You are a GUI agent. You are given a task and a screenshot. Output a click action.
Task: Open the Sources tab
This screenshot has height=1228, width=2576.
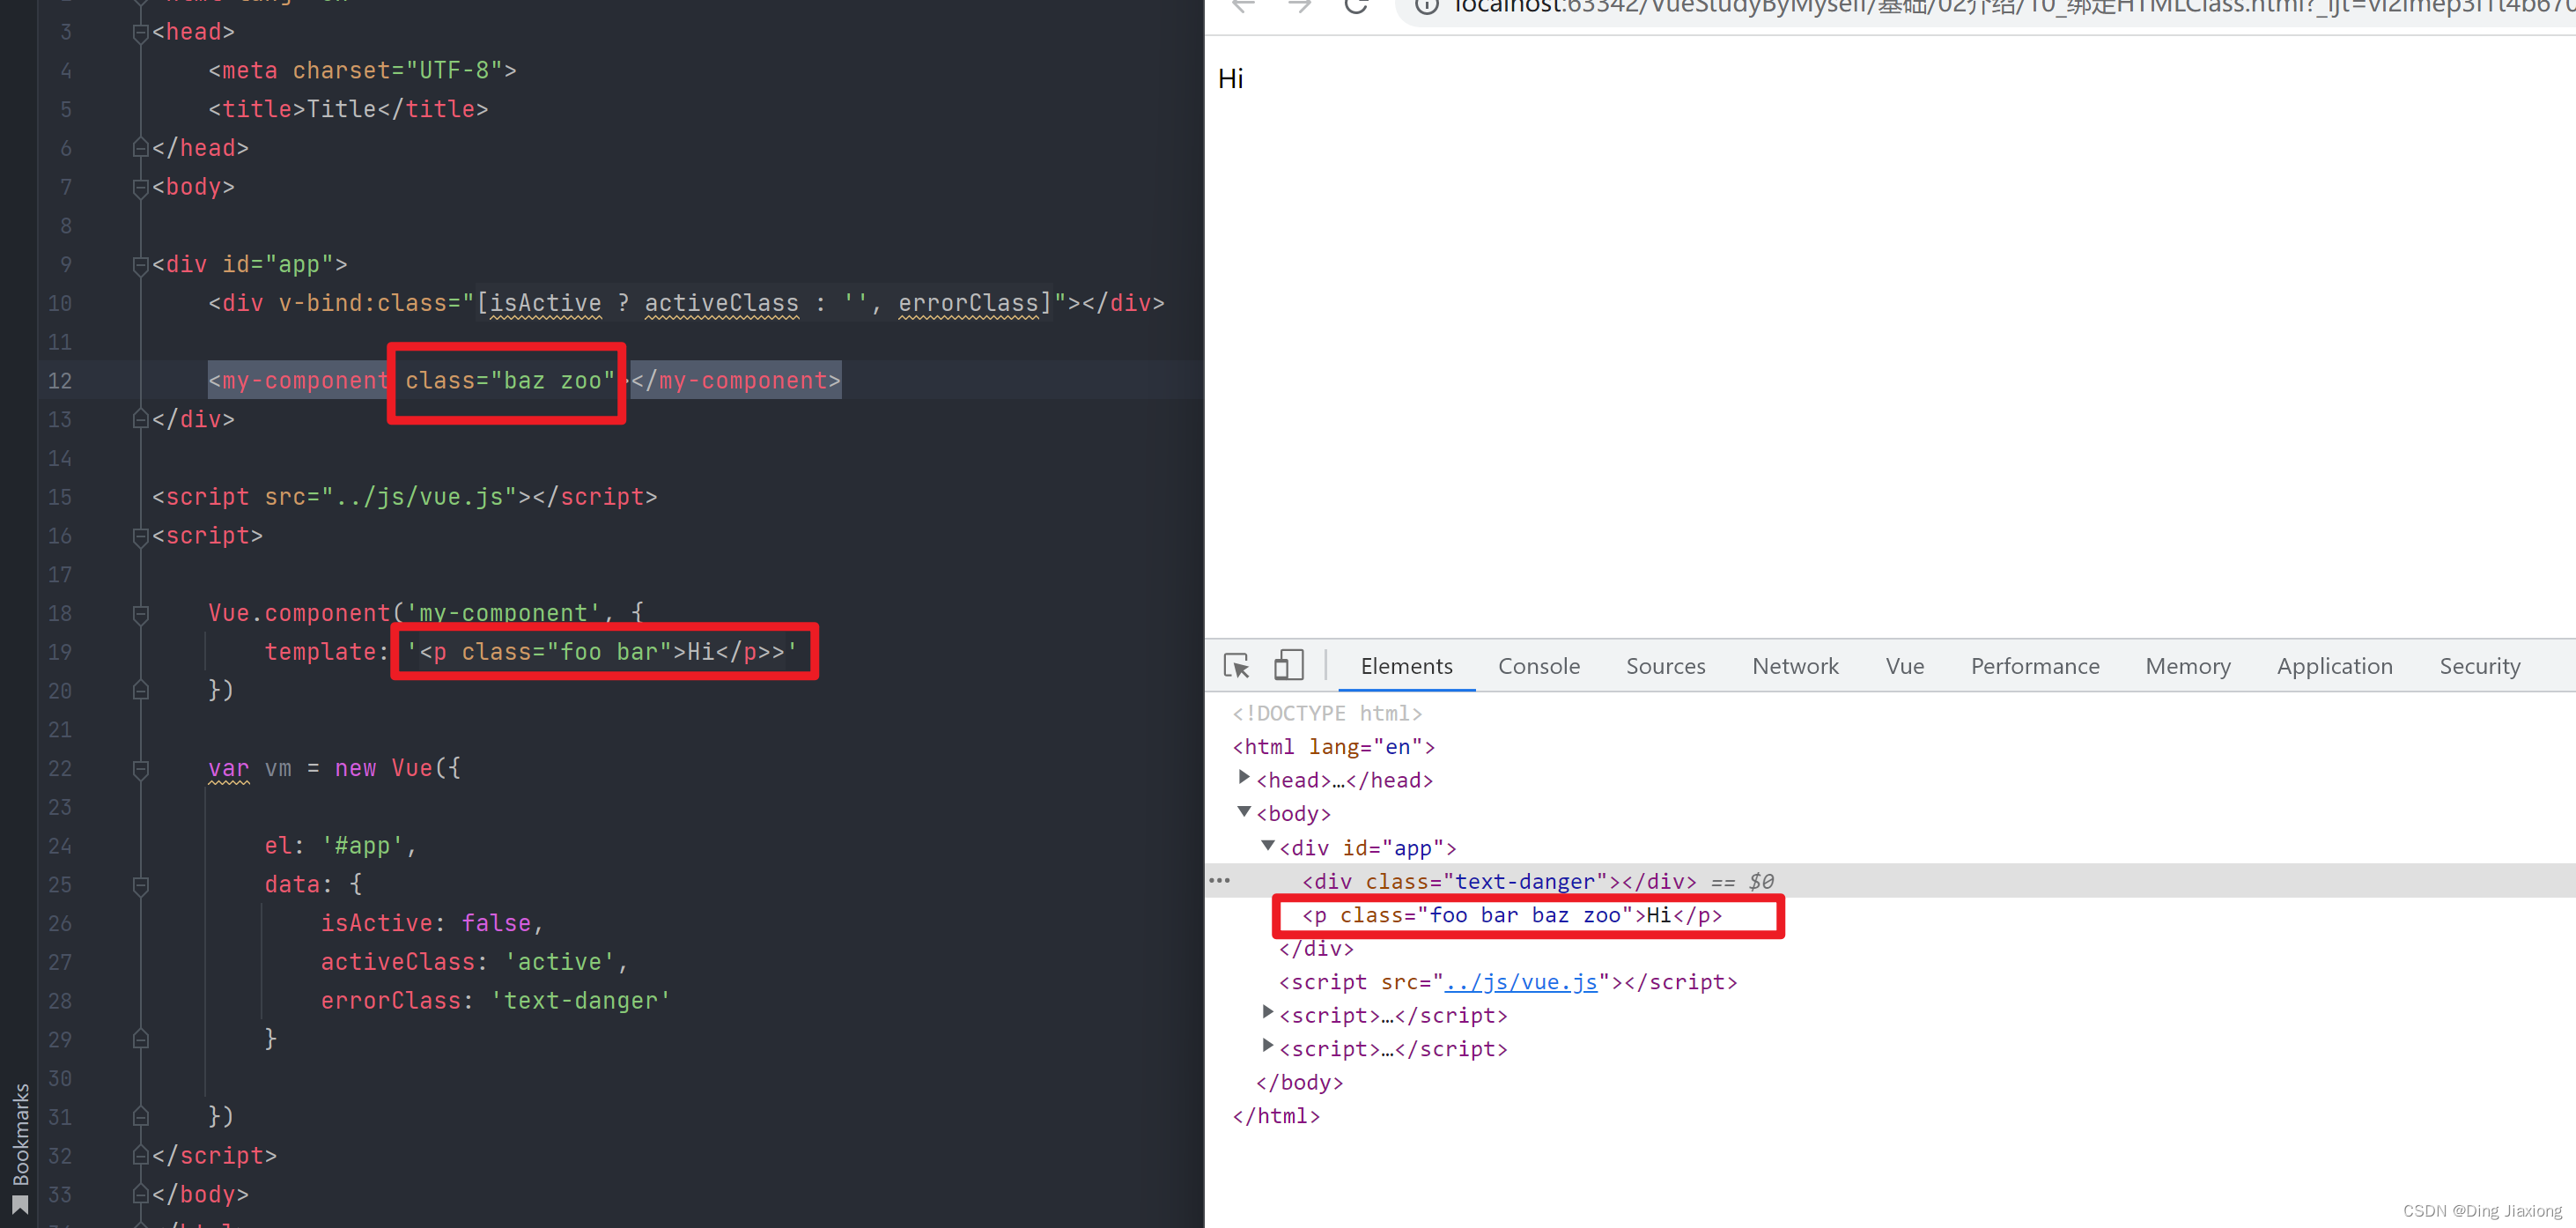coord(1665,666)
